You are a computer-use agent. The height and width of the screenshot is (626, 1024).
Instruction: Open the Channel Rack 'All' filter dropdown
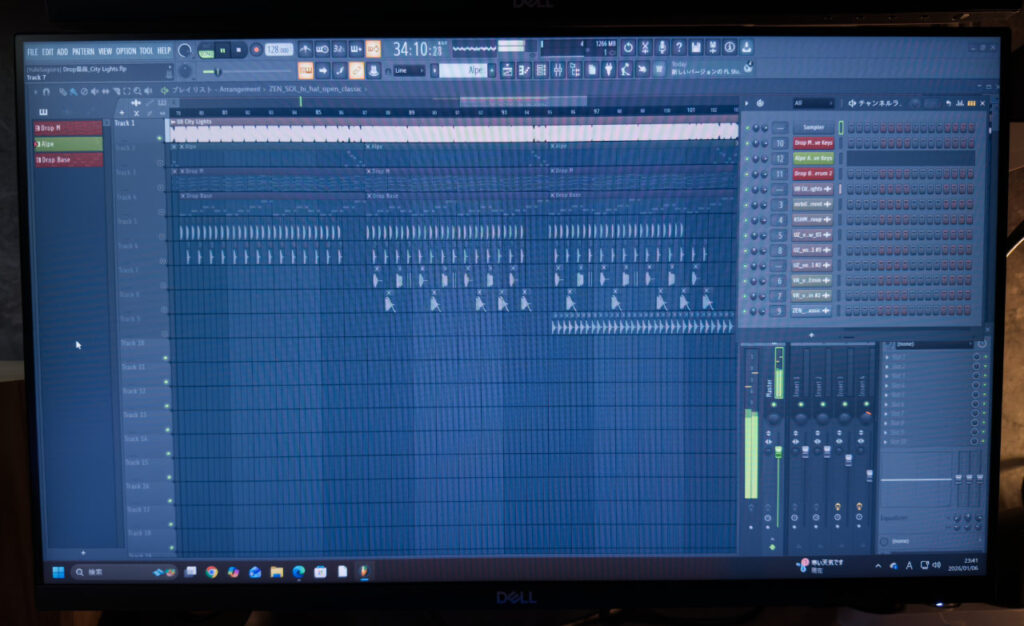point(812,103)
